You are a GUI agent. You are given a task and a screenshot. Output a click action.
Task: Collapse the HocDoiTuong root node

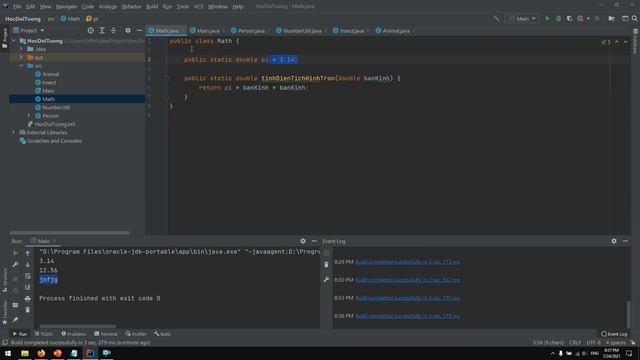14,41
